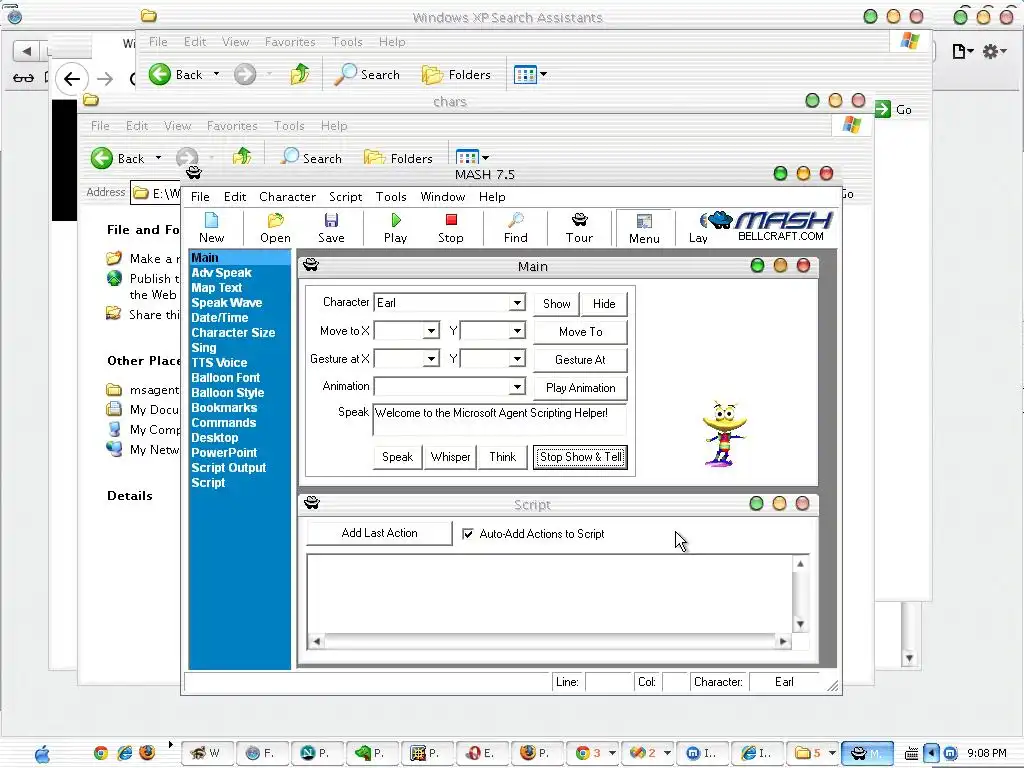Screen dimensions: 1024x768
Task: Launch Chrome from the quick launch area
Action: [x=101, y=753]
